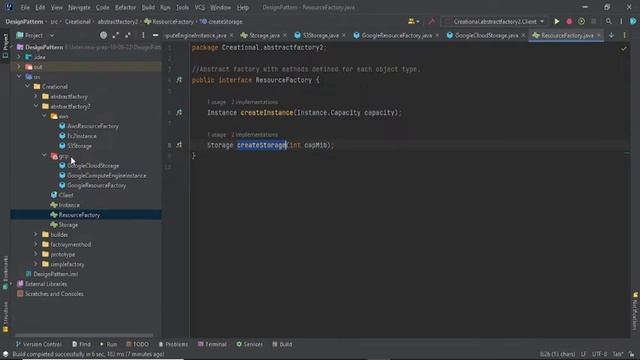Image resolution: width=640 pixels, height=360 pixels.
Task: Collapse all icon in Project panel header
Action: pos(128,36)
